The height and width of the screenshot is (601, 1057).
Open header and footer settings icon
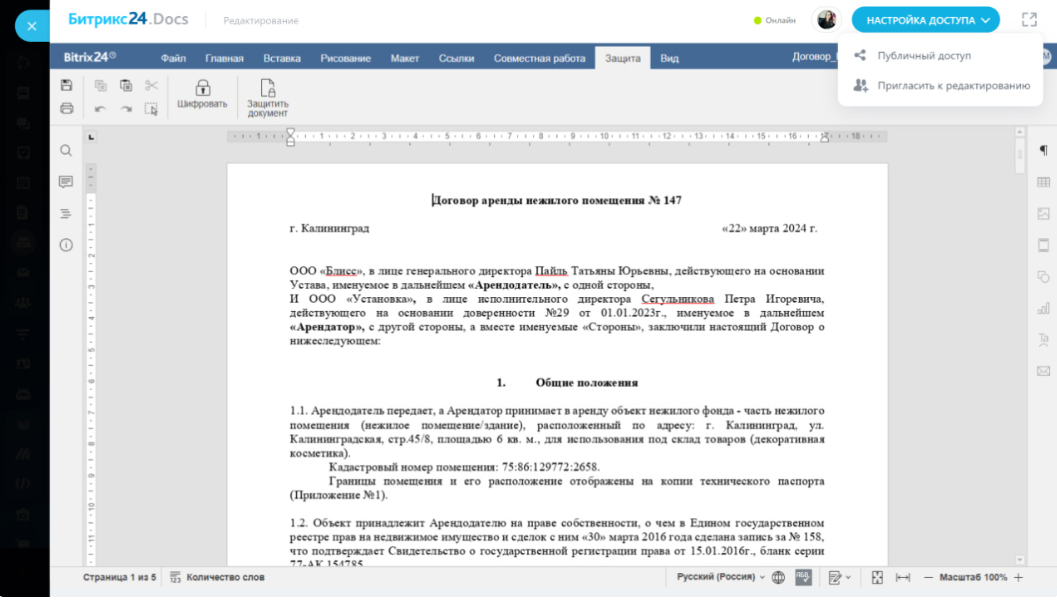pyautogui.click(x=1043, y=245)
